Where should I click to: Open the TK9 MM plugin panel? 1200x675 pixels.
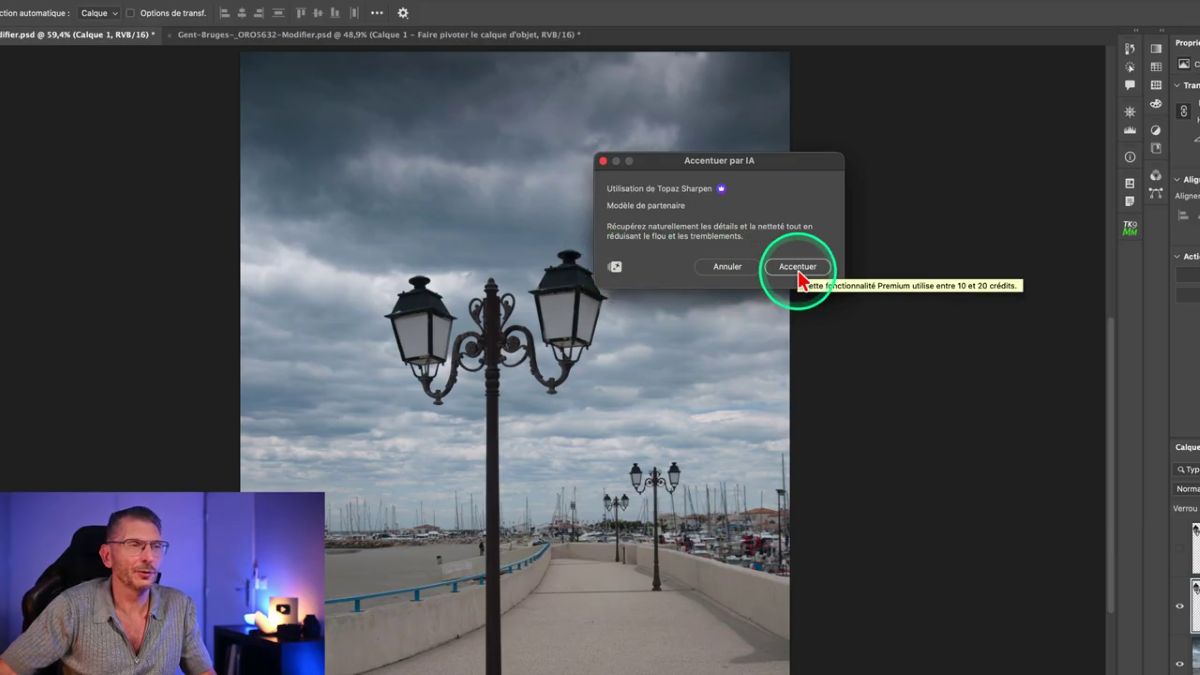tap(1130, 228)
